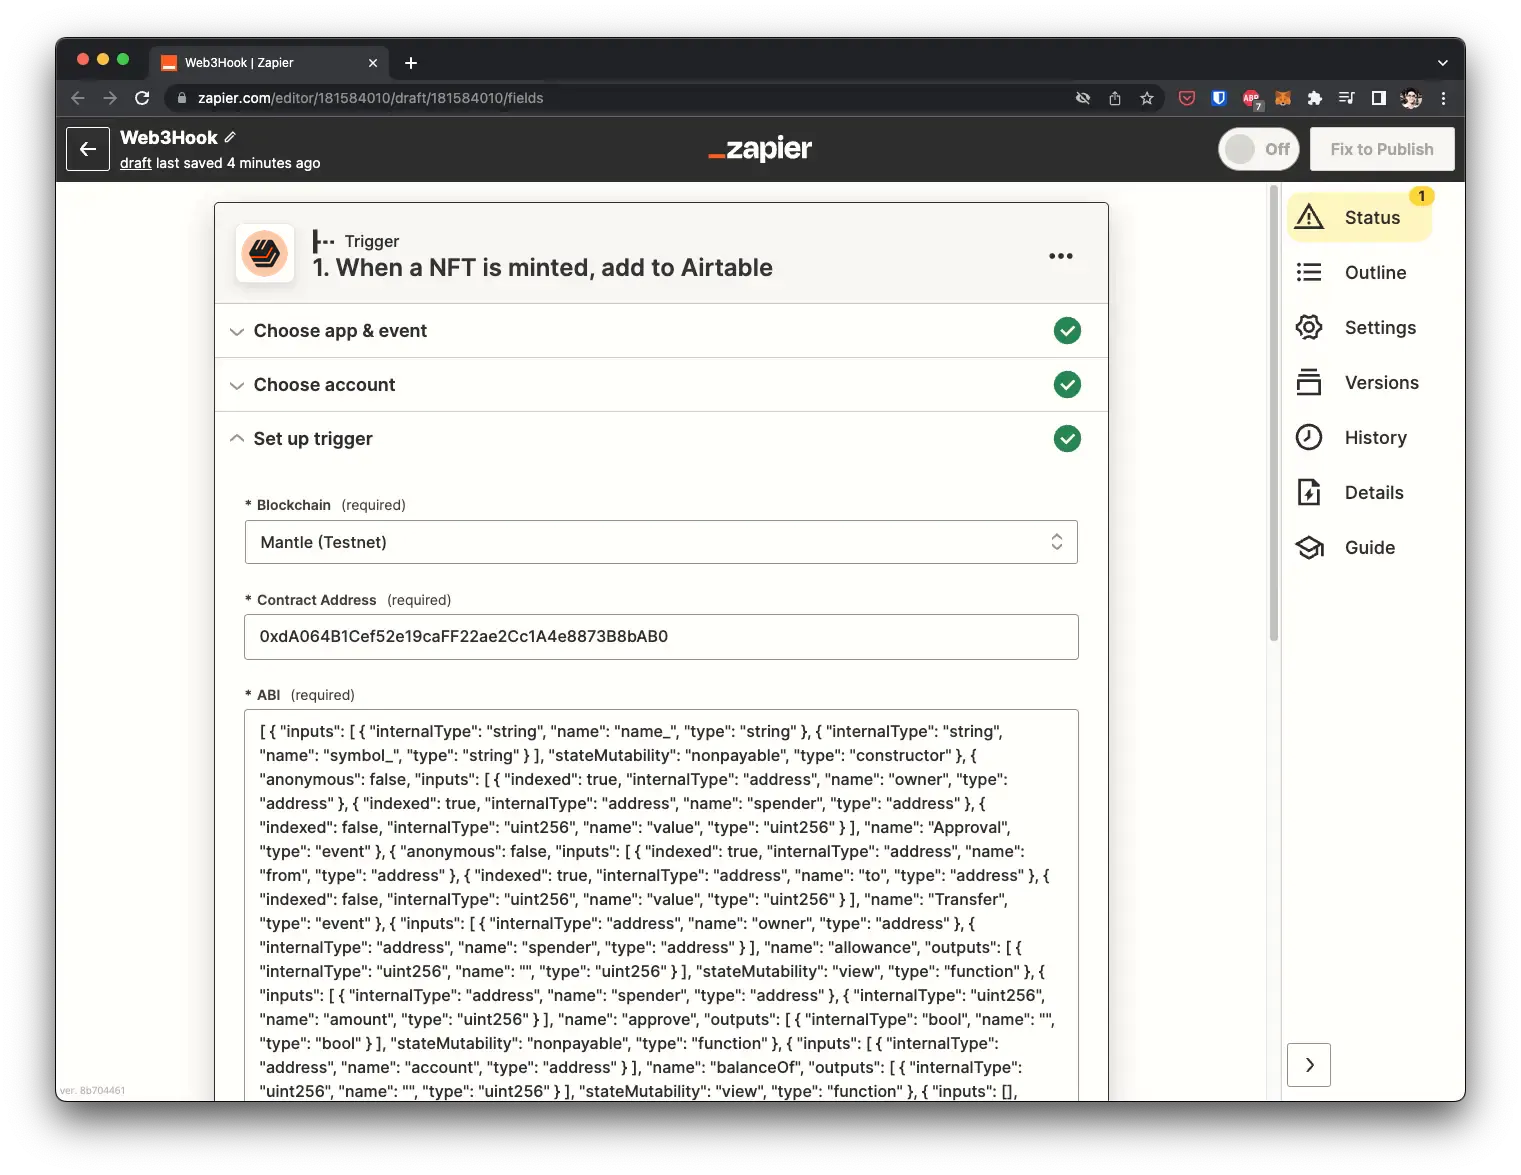Click the Set up trigger green checkmark
Image resolution: width=1521 pixels, height=1175 pixels.
(x=1067, y=439)
